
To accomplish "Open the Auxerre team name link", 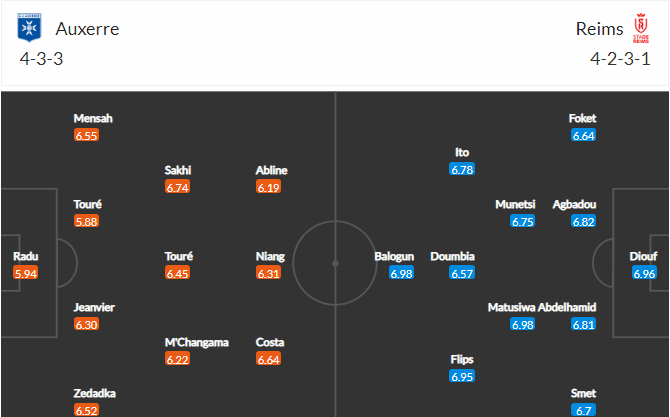I will point(87,29).
